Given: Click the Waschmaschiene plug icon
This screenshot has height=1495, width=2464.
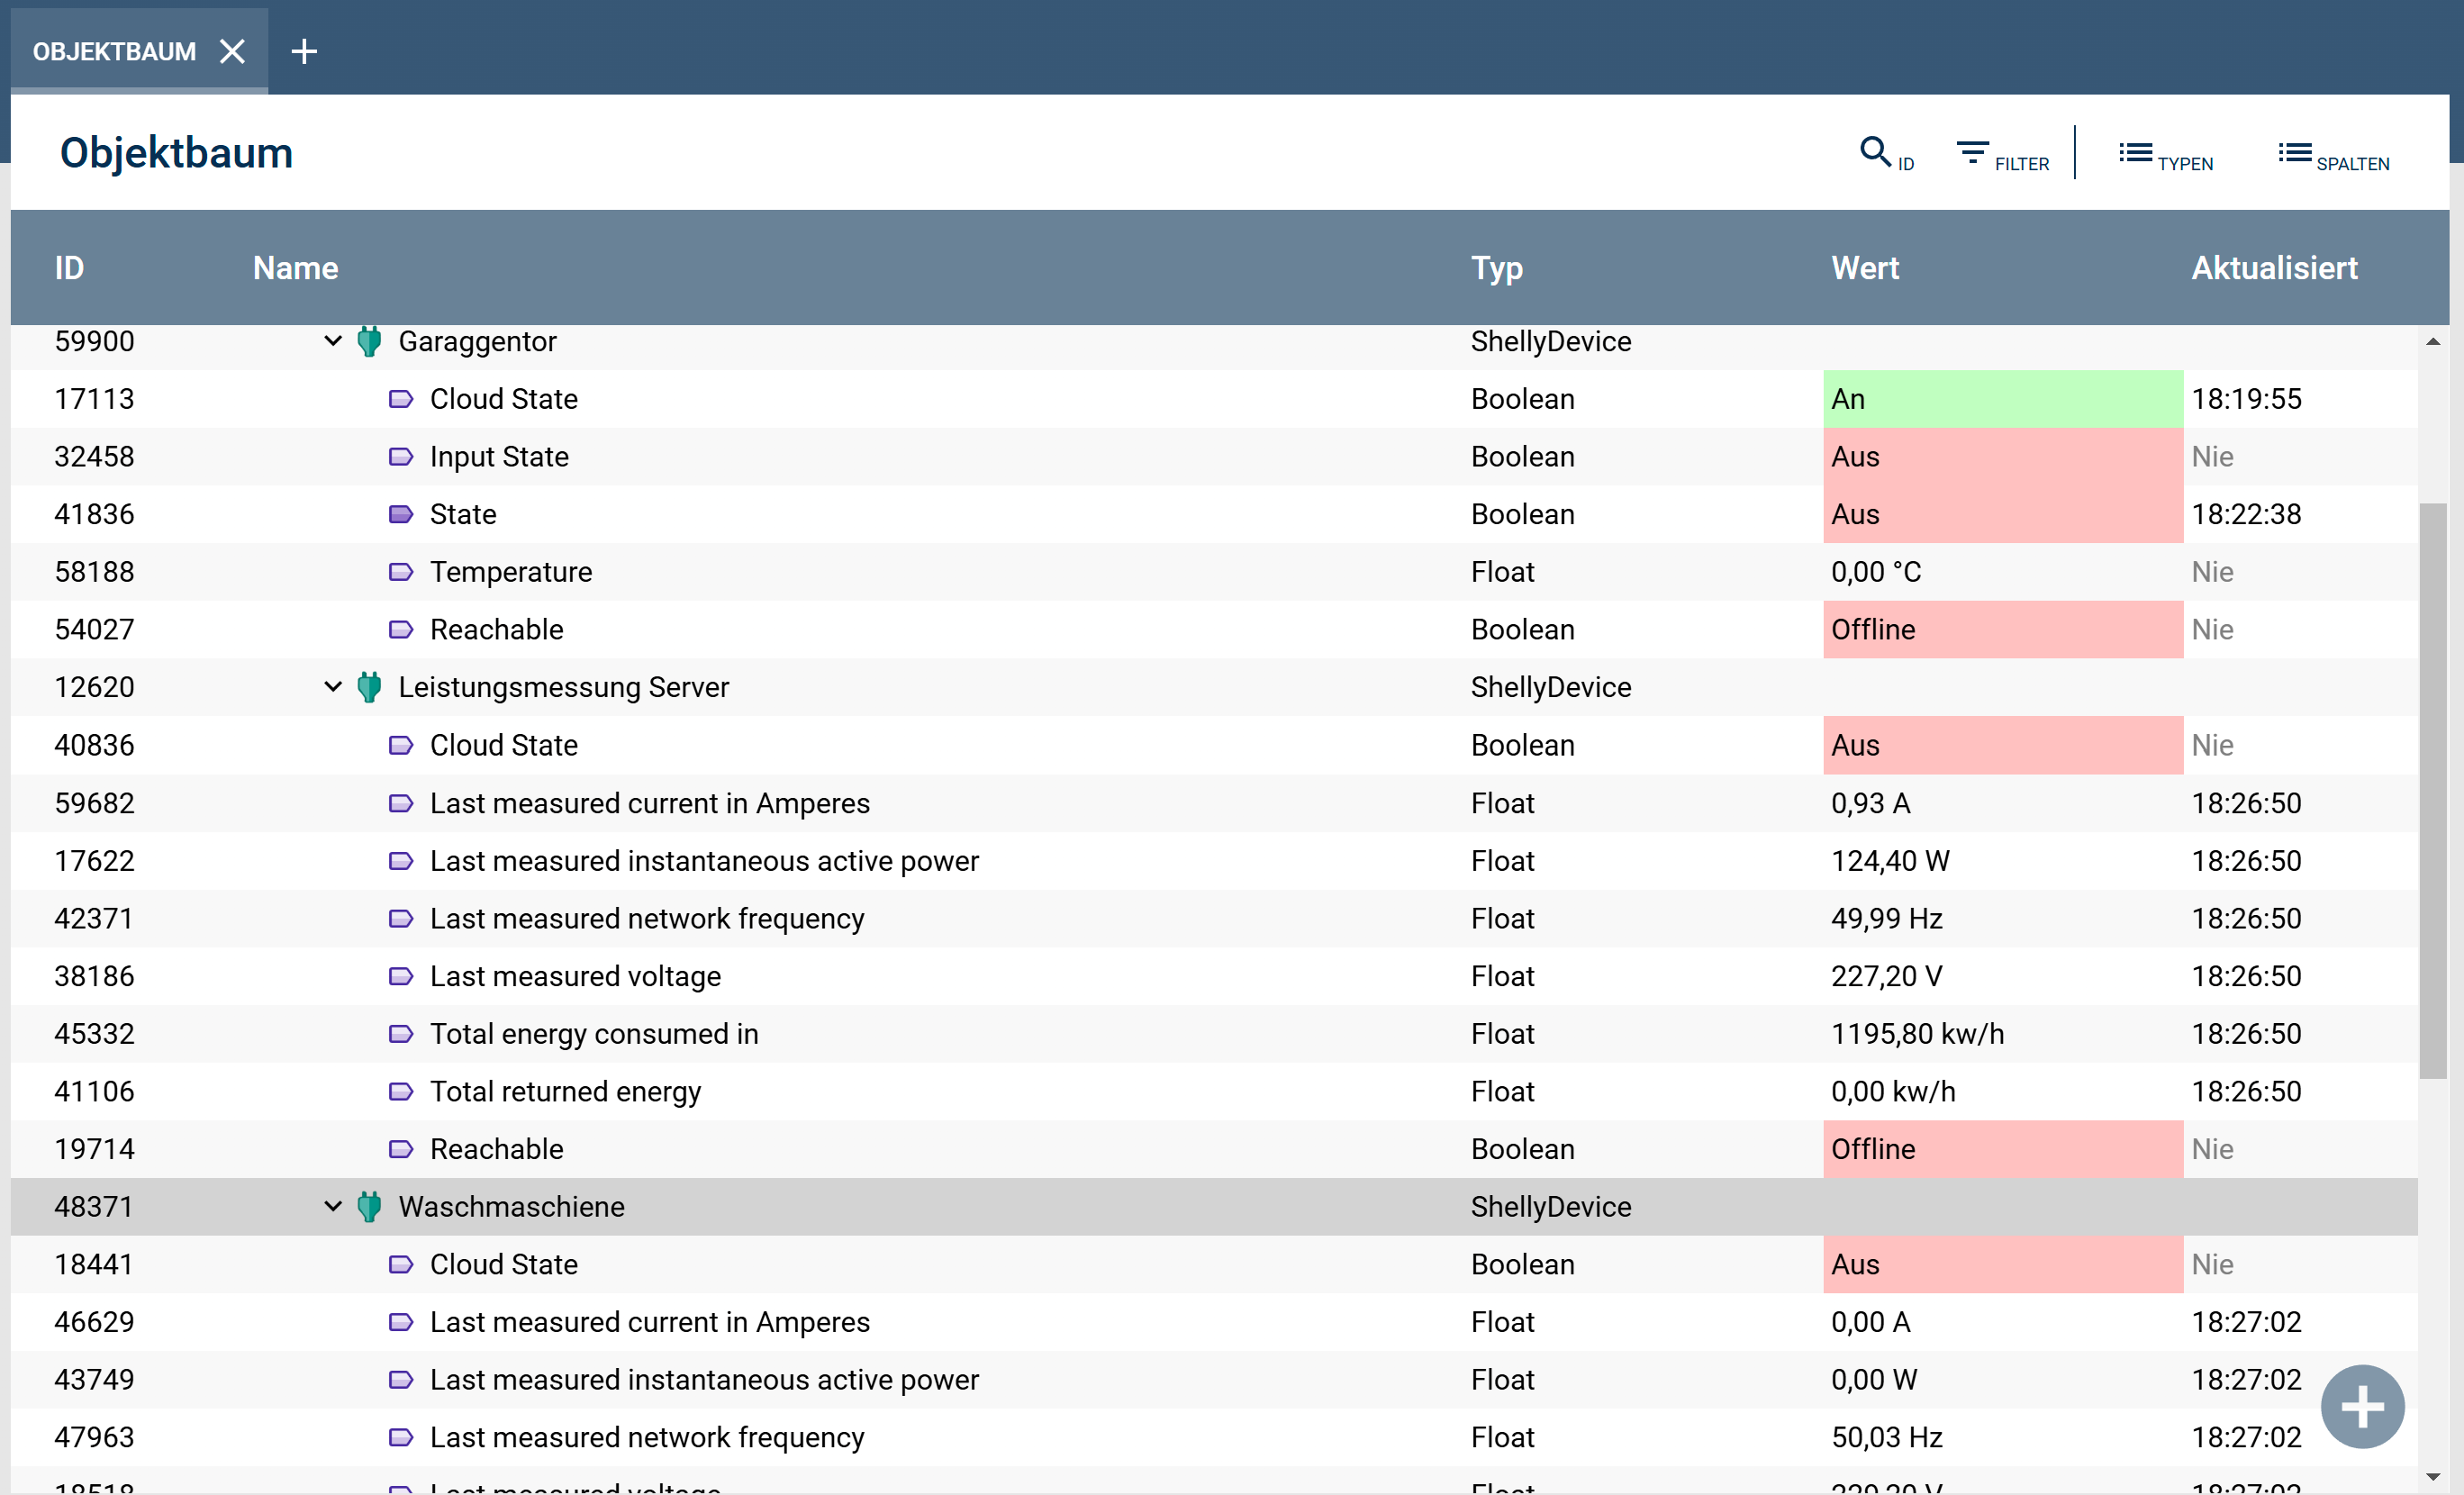Looking at the screenshot, I should point(369,1207).
